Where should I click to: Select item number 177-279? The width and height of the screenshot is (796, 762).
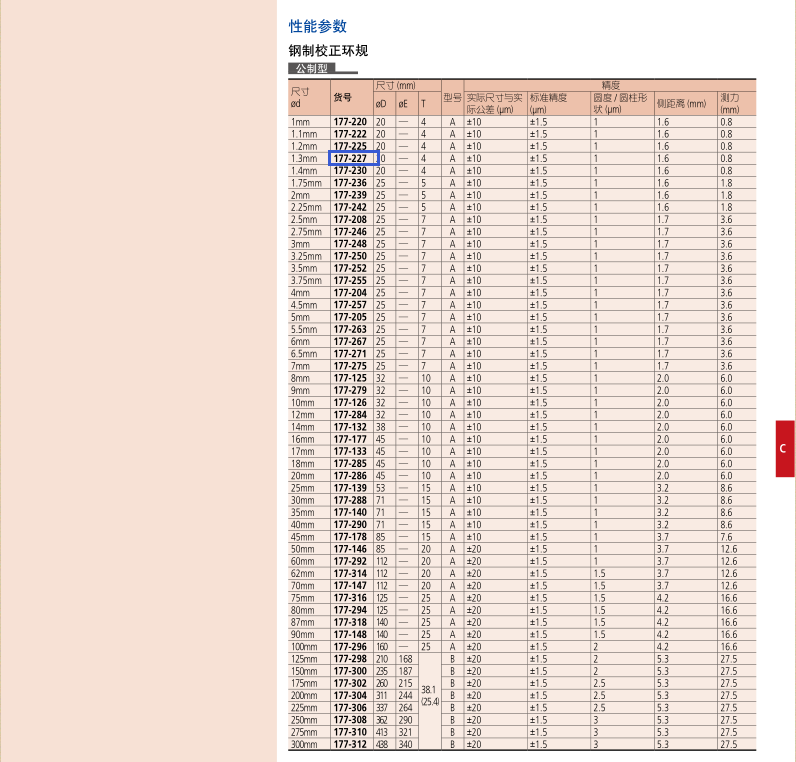tap(350, 390)
